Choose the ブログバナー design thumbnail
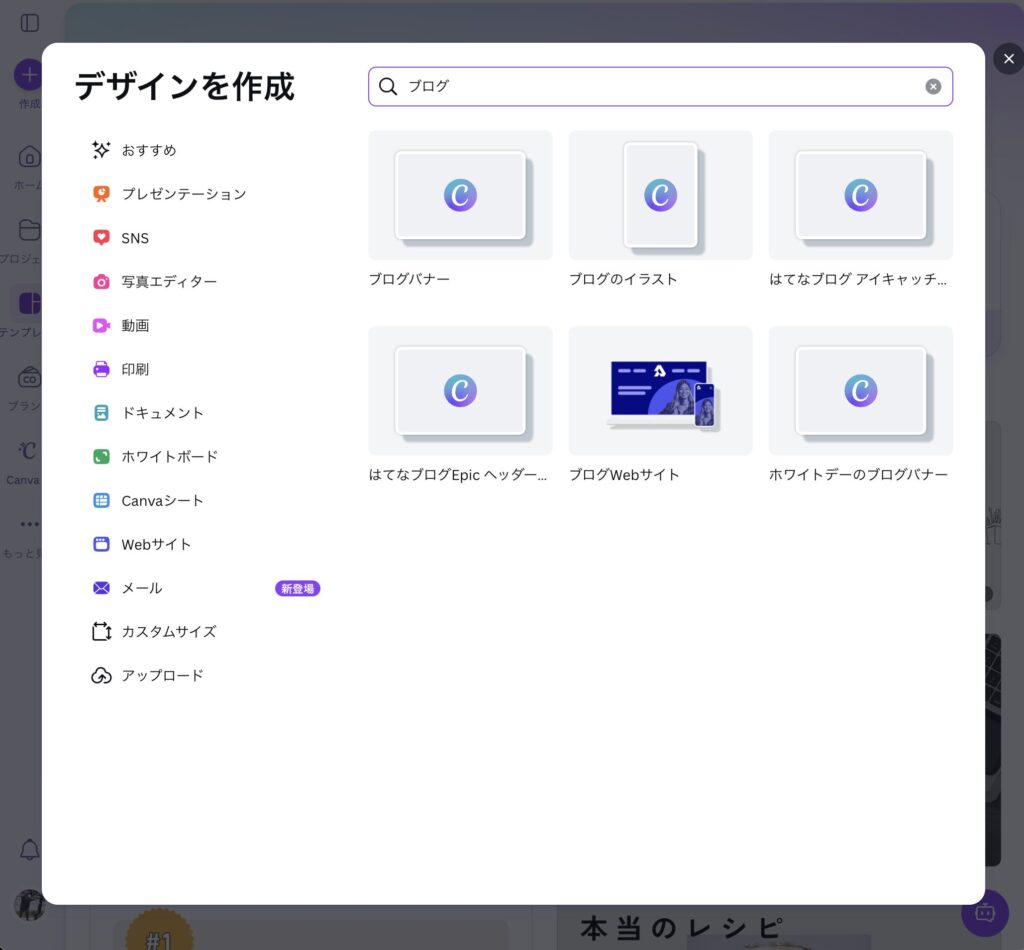Viewport: 1024px width, 950px height. click(x=460, y=196)
